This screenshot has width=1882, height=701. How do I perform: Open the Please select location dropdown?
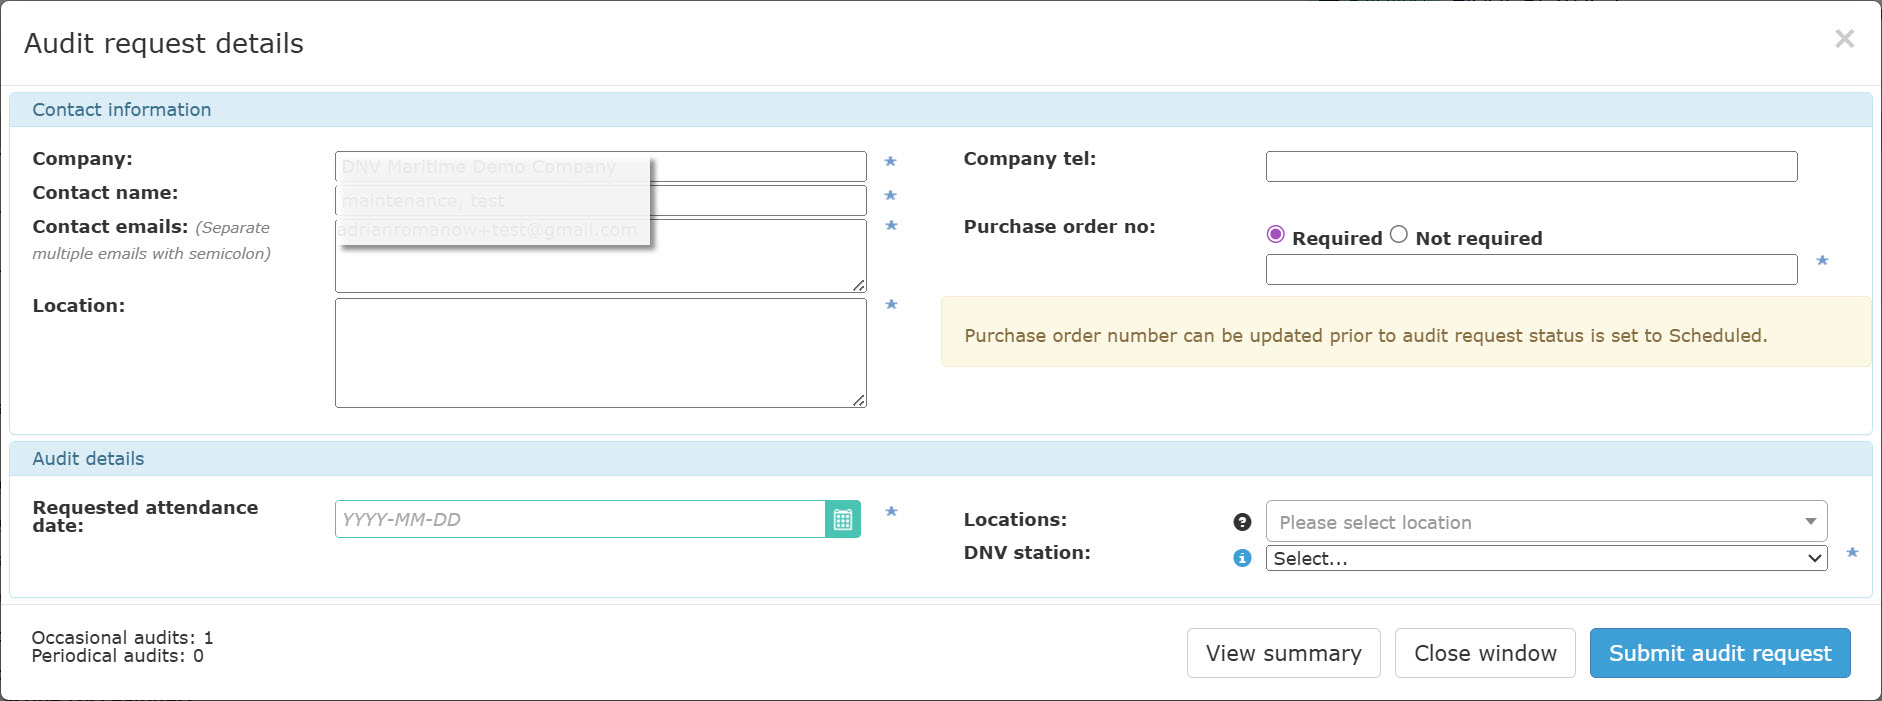(1545, 522)
